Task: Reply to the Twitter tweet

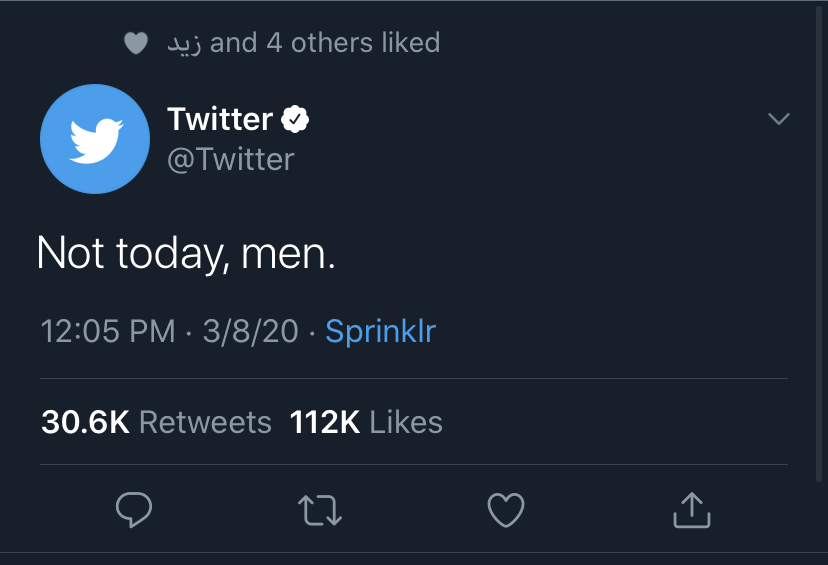Action: tap(134, 511)
